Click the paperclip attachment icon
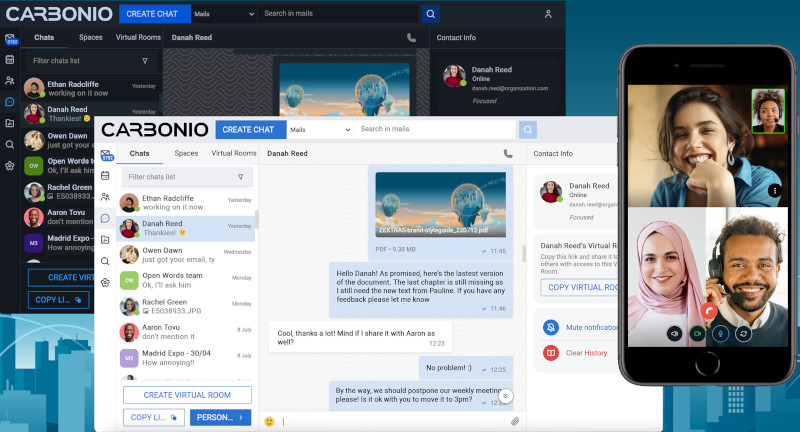This screenshot has height=432, width=800. [515, 421]
